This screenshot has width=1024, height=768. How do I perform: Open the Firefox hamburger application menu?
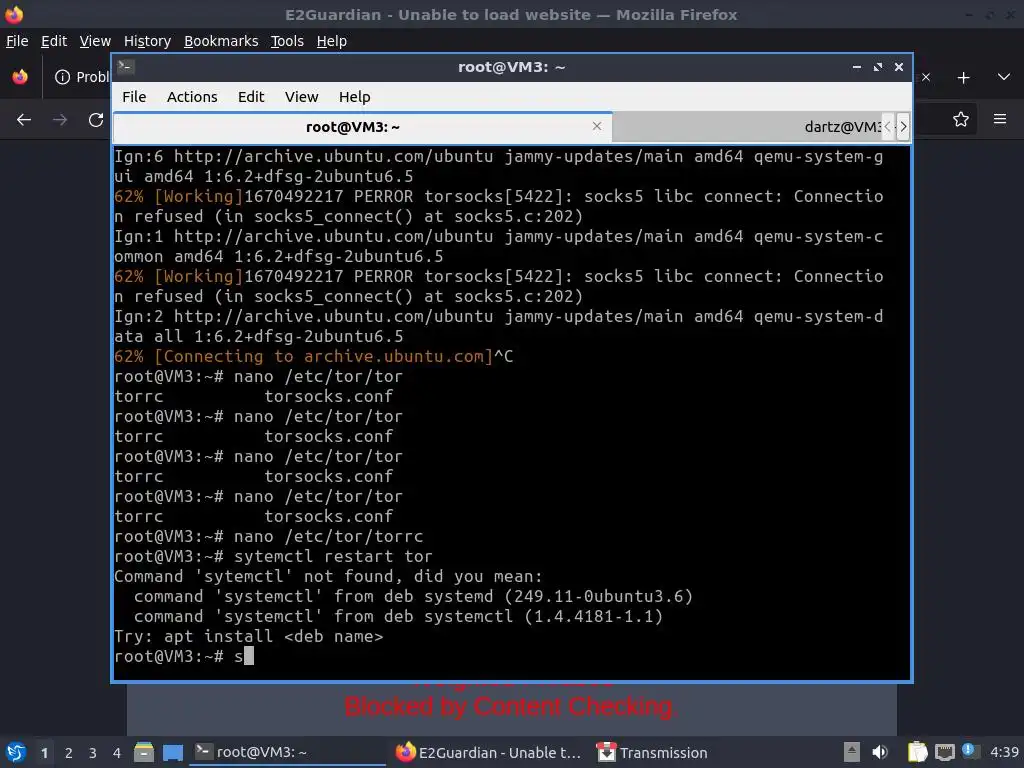point(1000,119)
